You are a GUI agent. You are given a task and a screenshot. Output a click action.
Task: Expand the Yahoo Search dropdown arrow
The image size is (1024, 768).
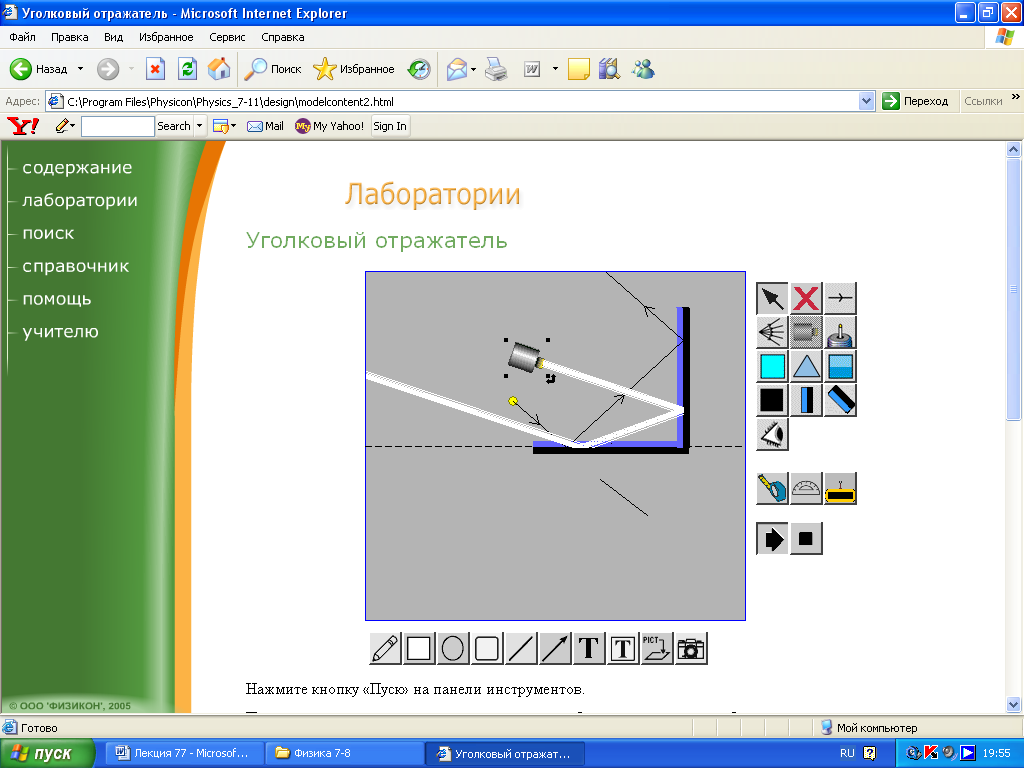(x=200, y=126)
